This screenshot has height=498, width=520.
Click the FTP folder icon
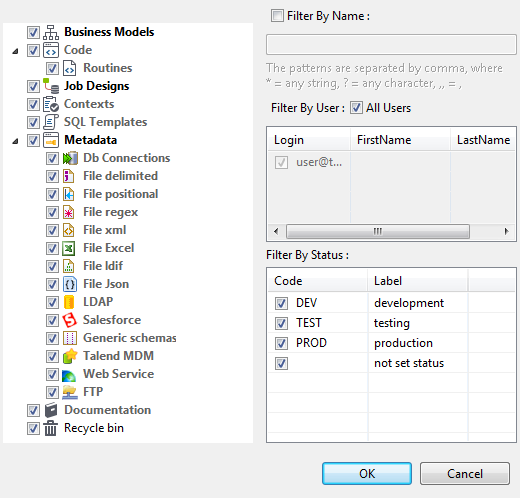(70, 392)
